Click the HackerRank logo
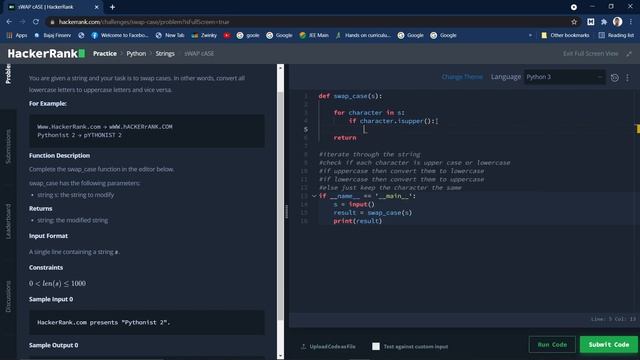The height and width of the screenshot is (360, 640). (46, 53)
